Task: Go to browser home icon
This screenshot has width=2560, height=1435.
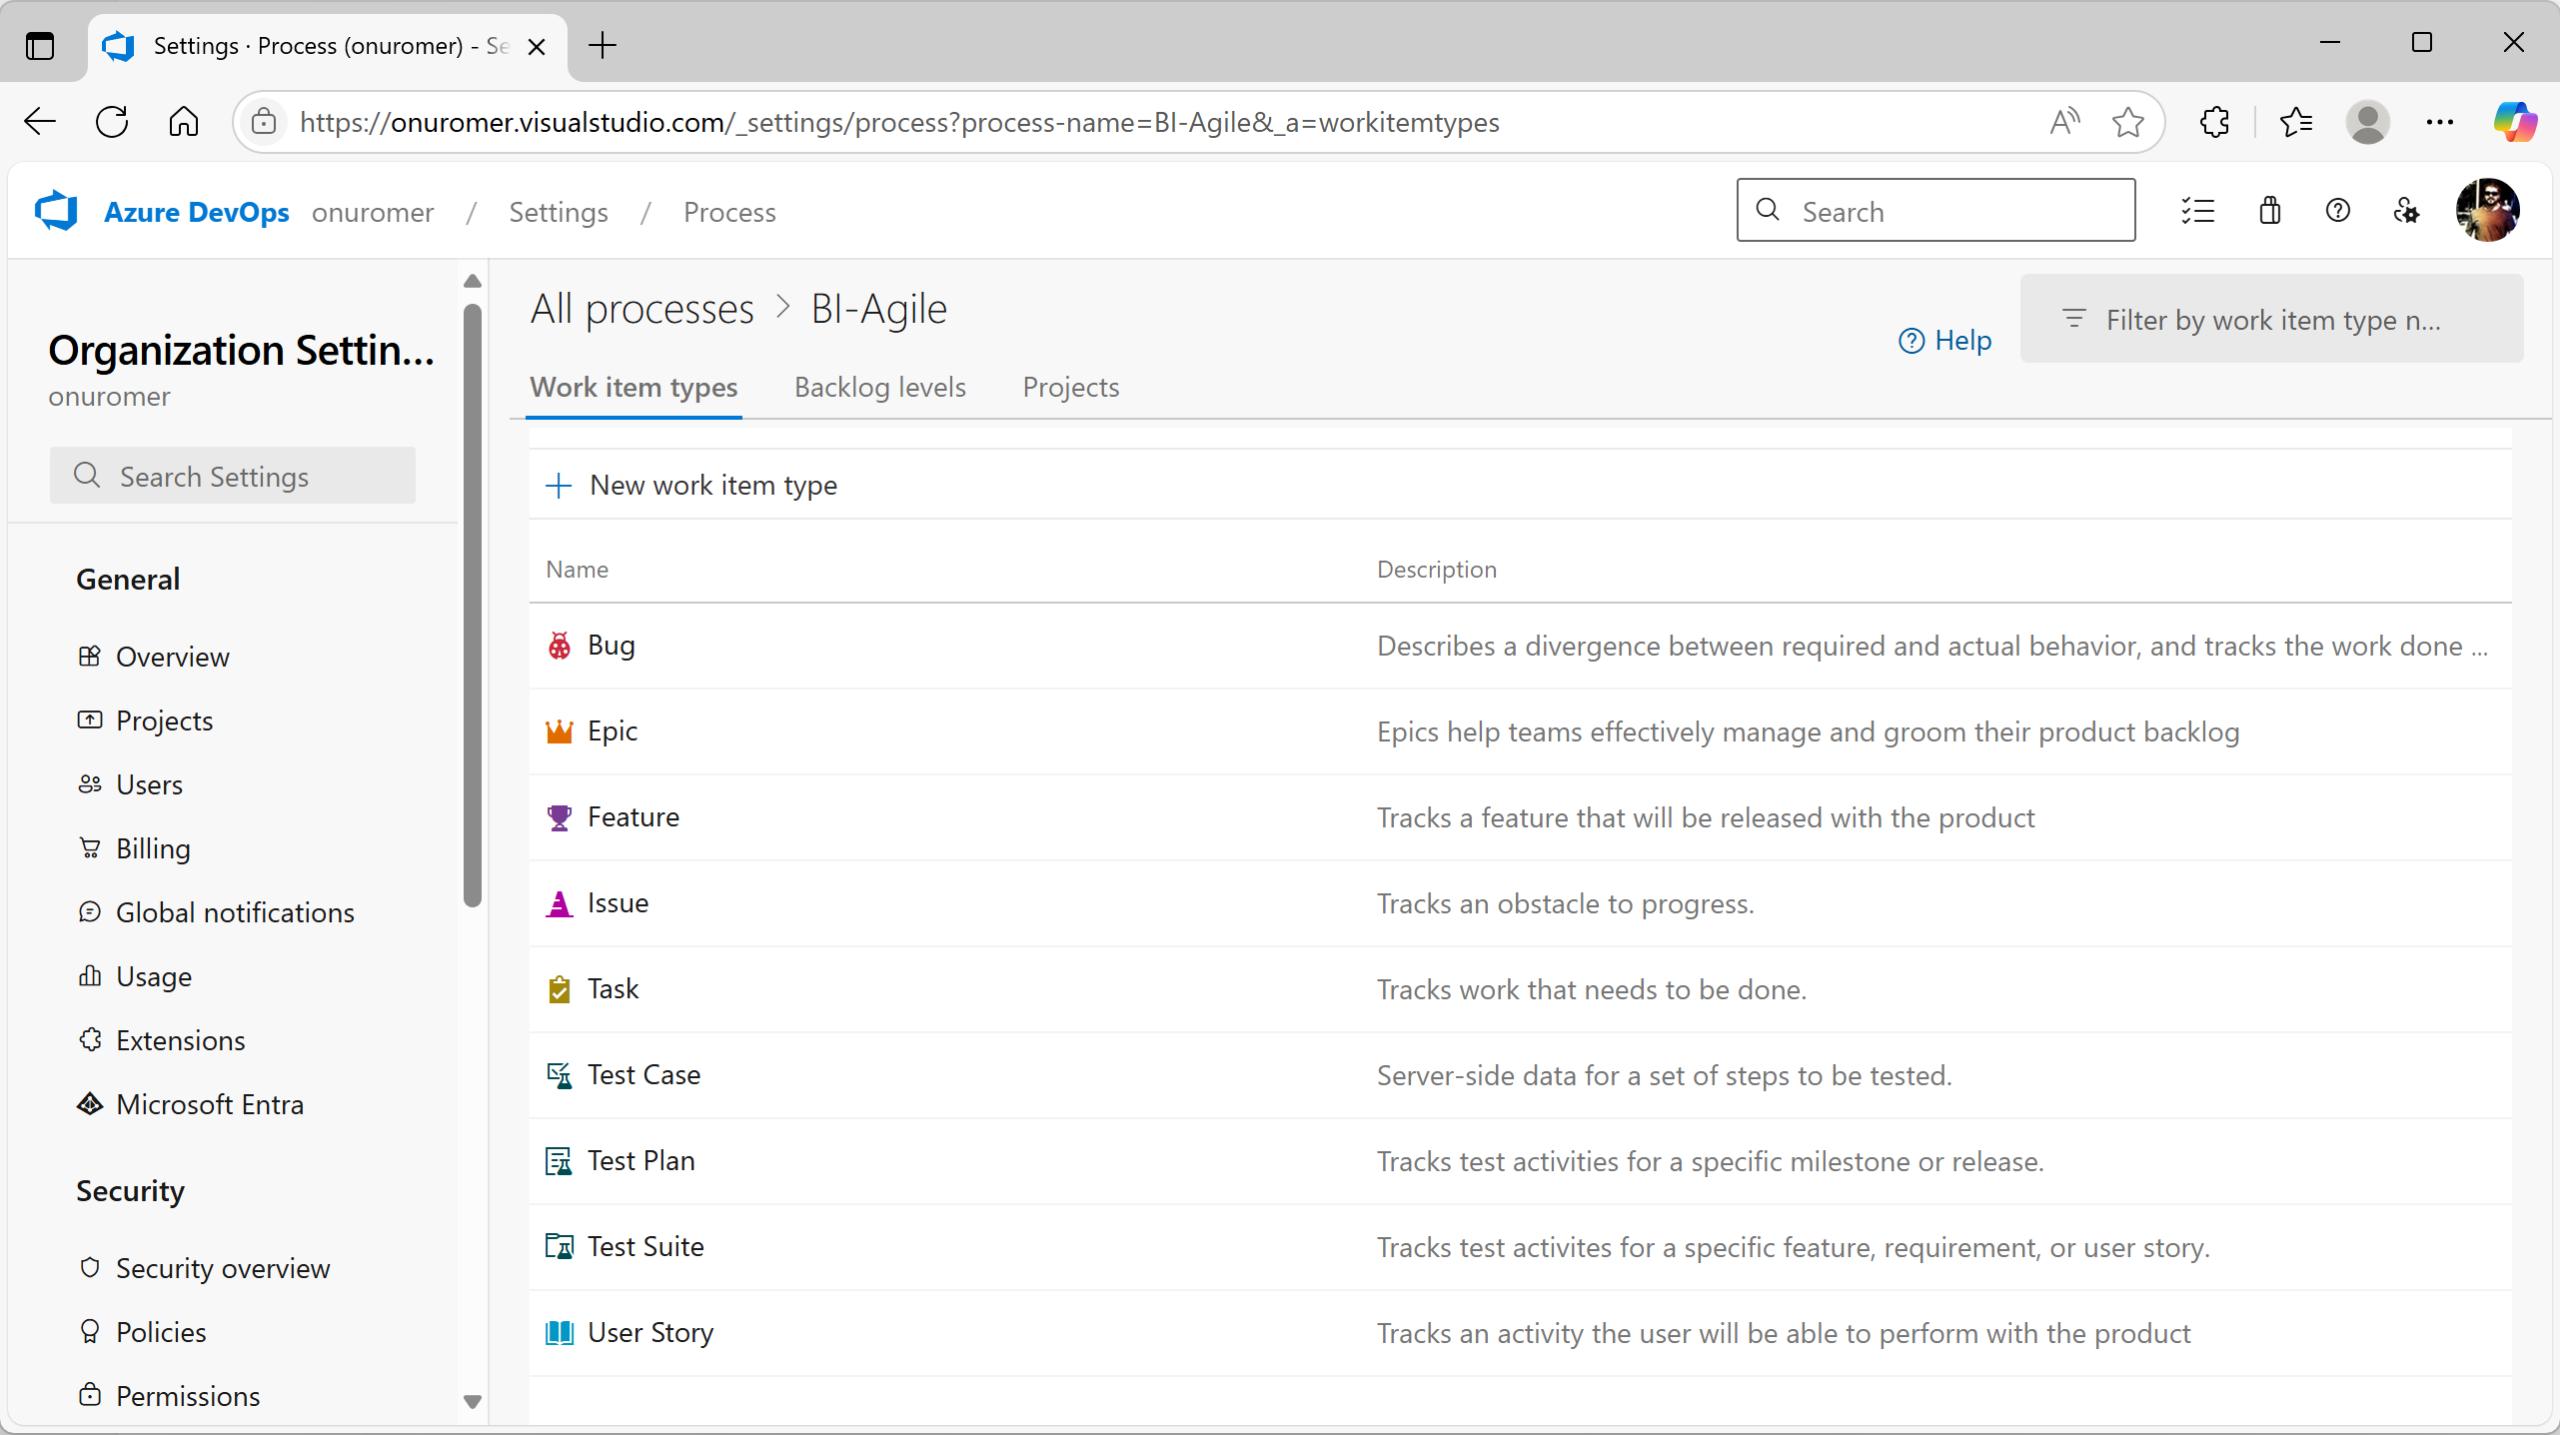Action: pyautogui.click(x=184, y=122)
